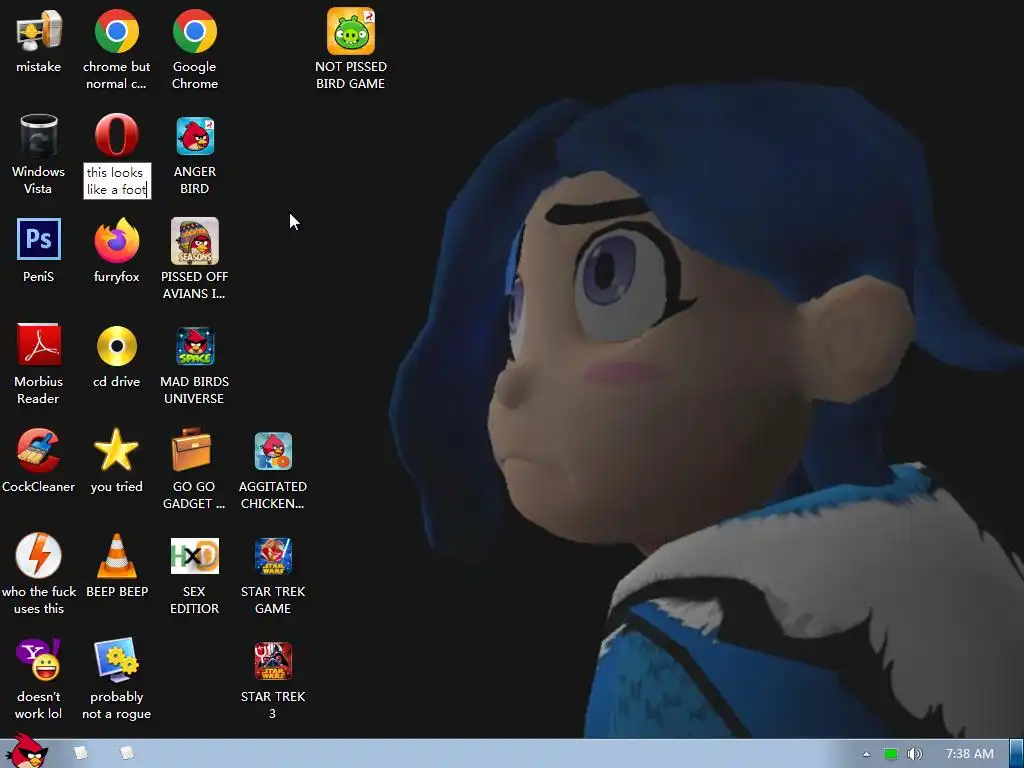Open the 'probably not a rogue' icon

pyautogui.click(x=116, y=660)
